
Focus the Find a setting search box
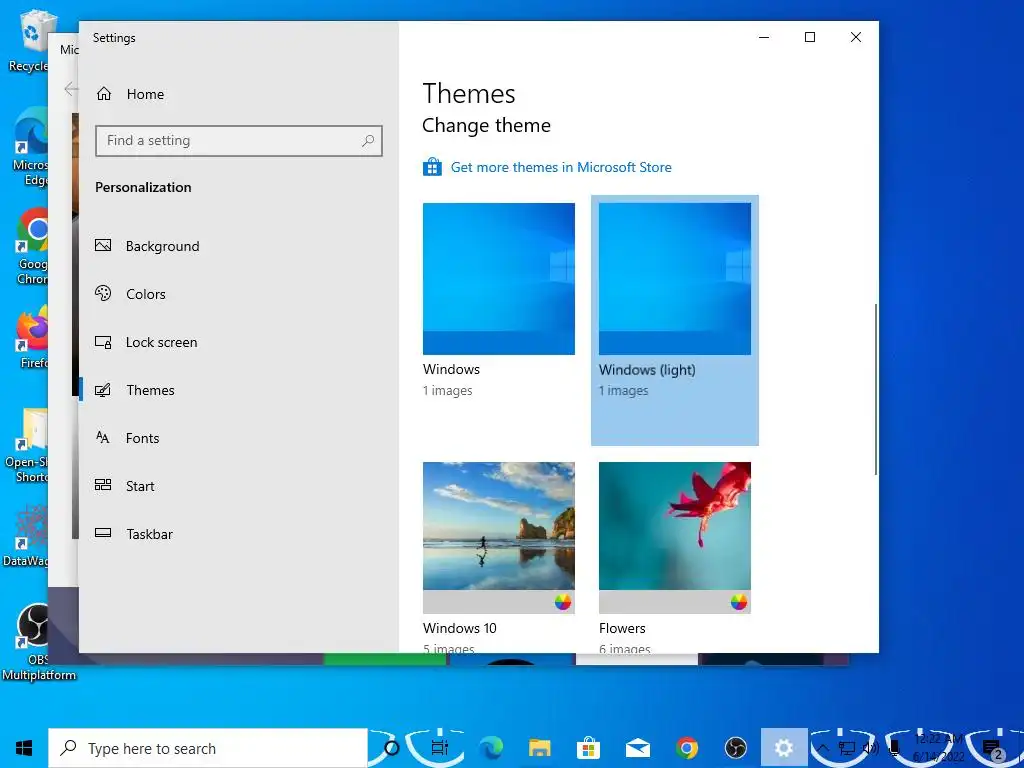coord(239,140)
